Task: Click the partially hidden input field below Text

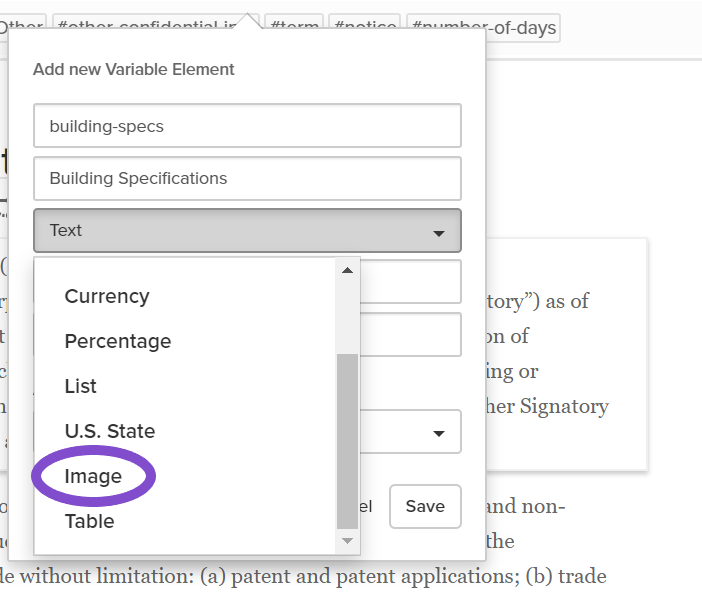Action: tap(411, 282)
